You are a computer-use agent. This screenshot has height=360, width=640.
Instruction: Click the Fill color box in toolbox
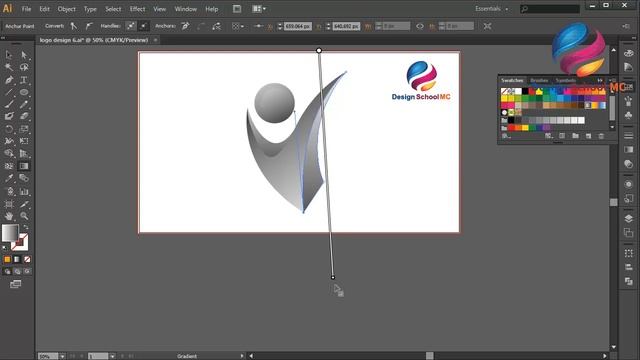tap(10, 233)
